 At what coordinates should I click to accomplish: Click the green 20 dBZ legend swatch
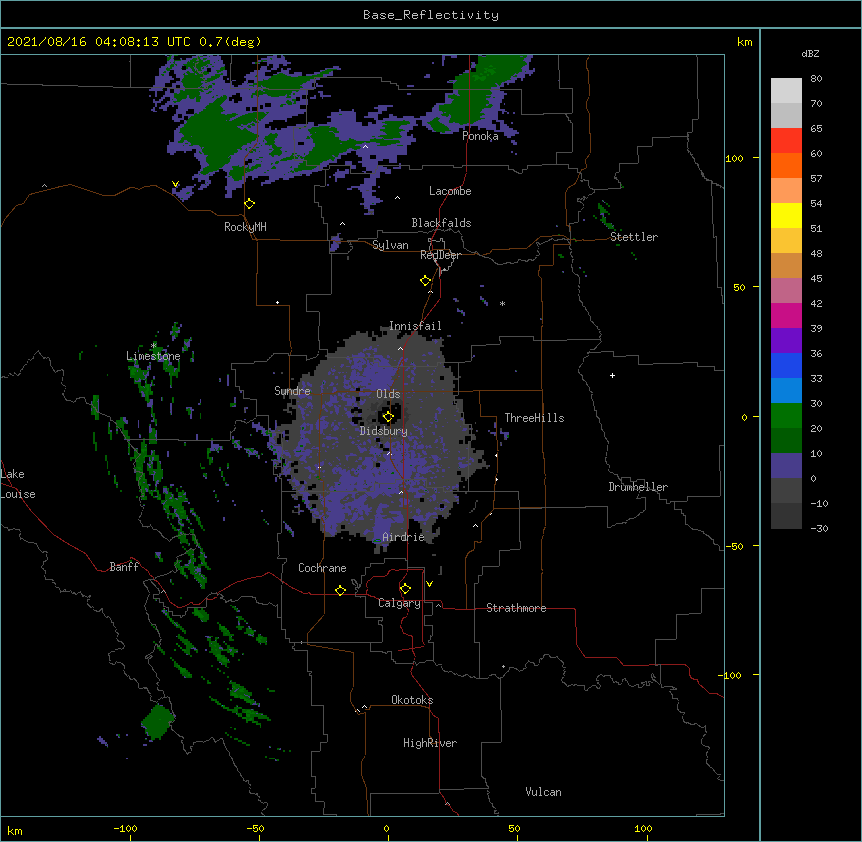(786, 416)
